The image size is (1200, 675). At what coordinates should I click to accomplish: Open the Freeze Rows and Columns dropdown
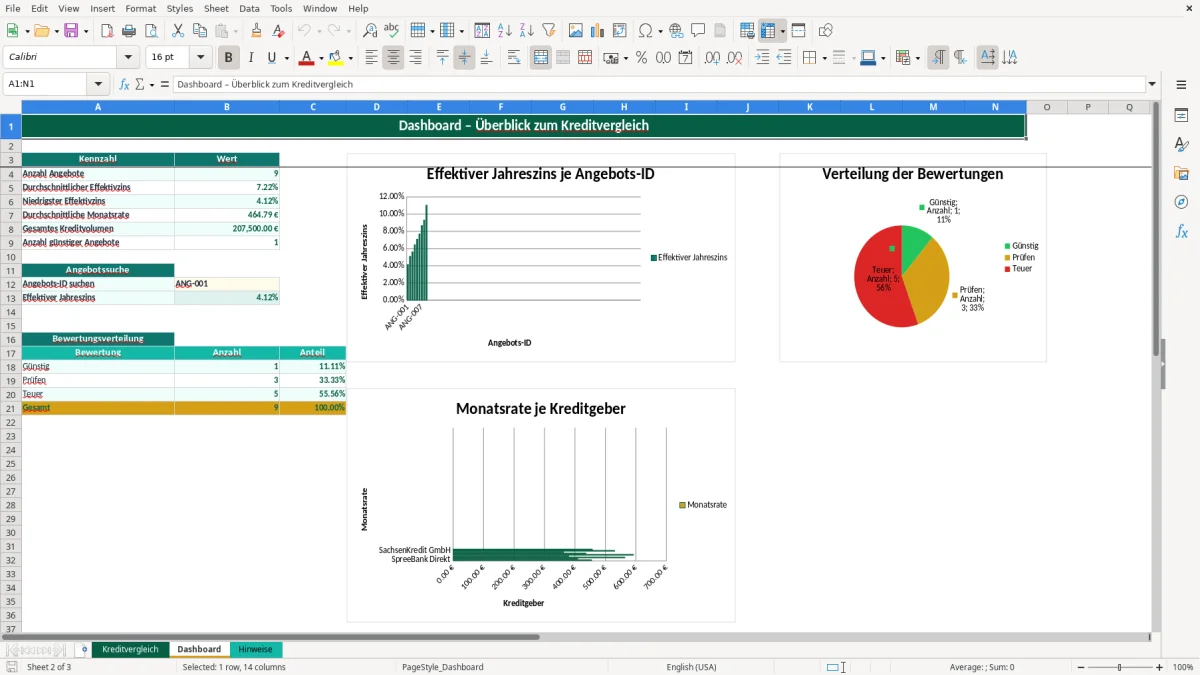pyautogui.click(x=782, y=31)
